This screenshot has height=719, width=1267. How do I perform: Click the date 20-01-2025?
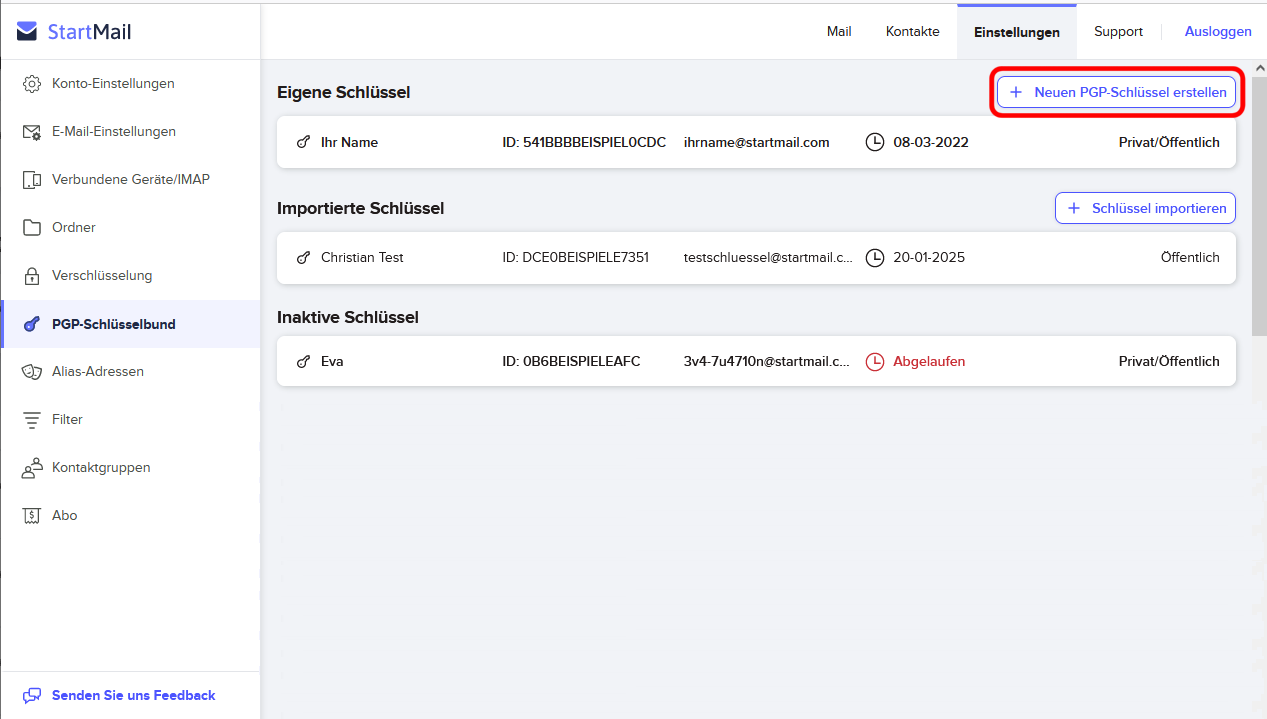click(x=929, y=258)
